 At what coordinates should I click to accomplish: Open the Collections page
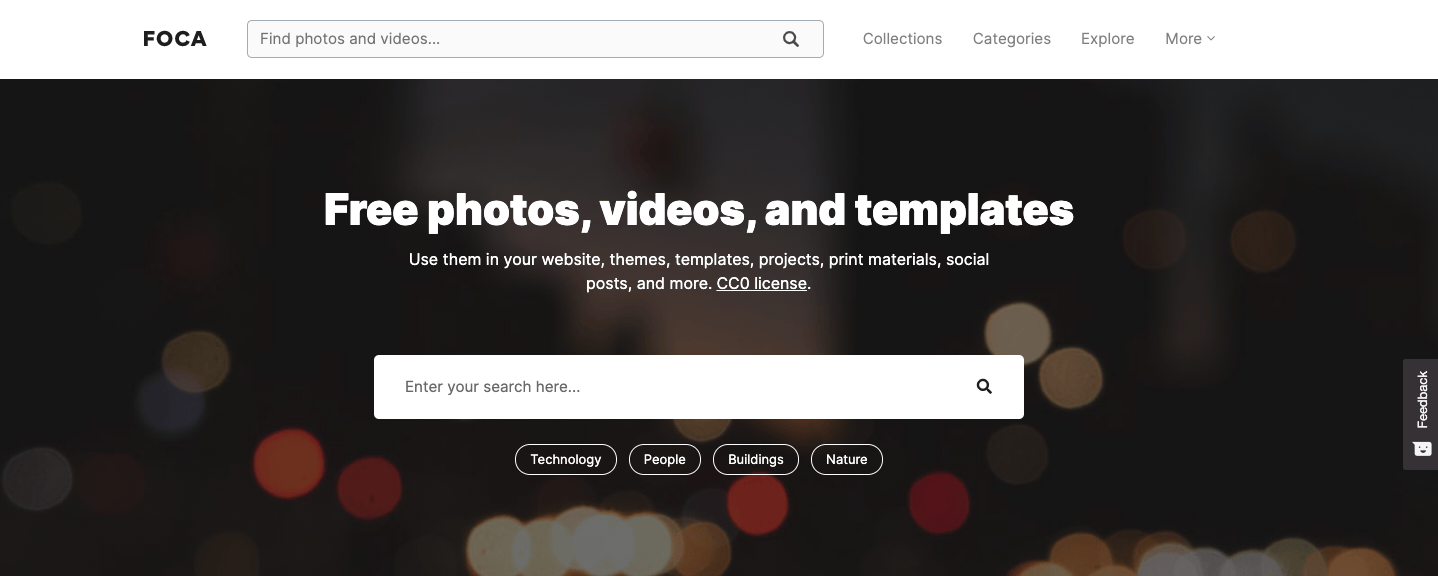pyautogui.click(x=902, y=39)
